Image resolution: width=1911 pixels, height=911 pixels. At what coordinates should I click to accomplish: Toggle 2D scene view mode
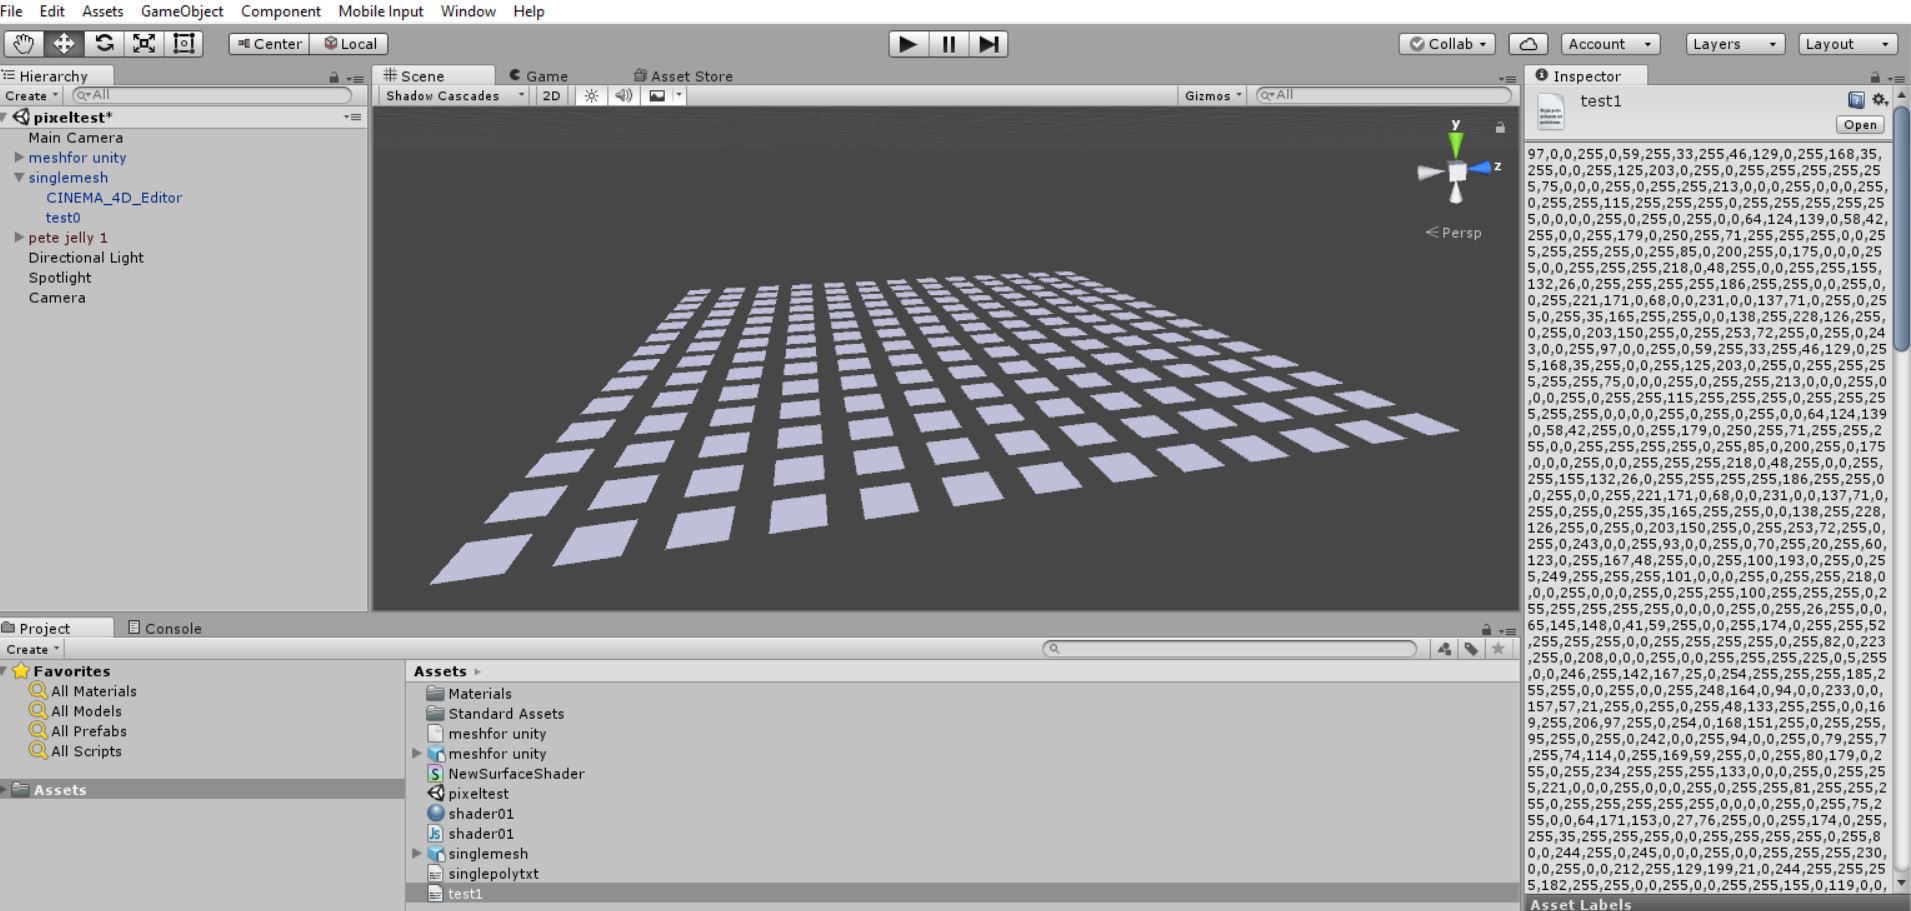pos(551,96)
